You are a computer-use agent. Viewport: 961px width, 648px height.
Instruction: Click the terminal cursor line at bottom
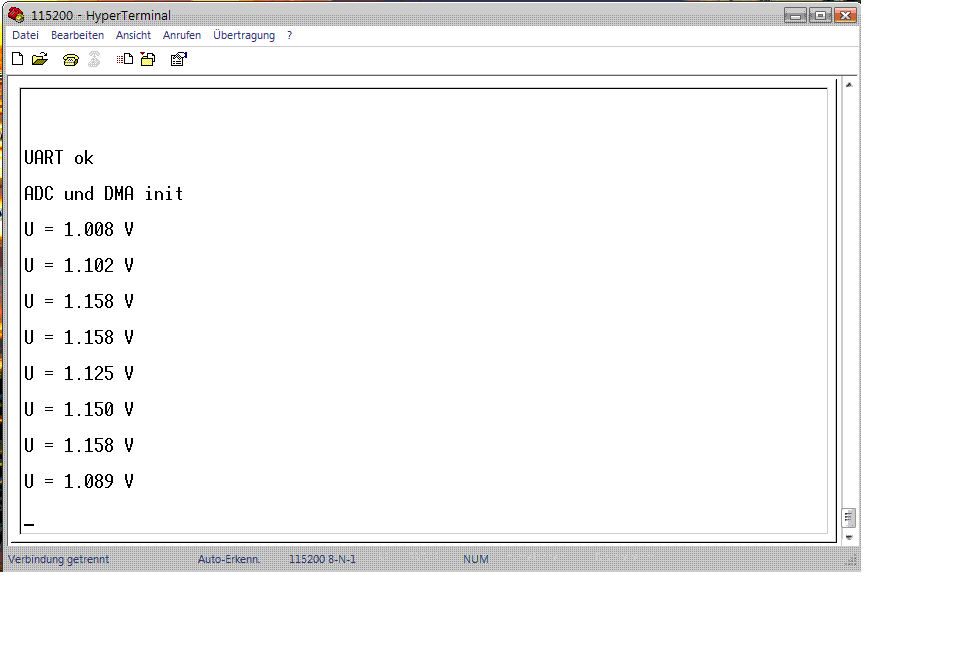[x=29, y=525]
